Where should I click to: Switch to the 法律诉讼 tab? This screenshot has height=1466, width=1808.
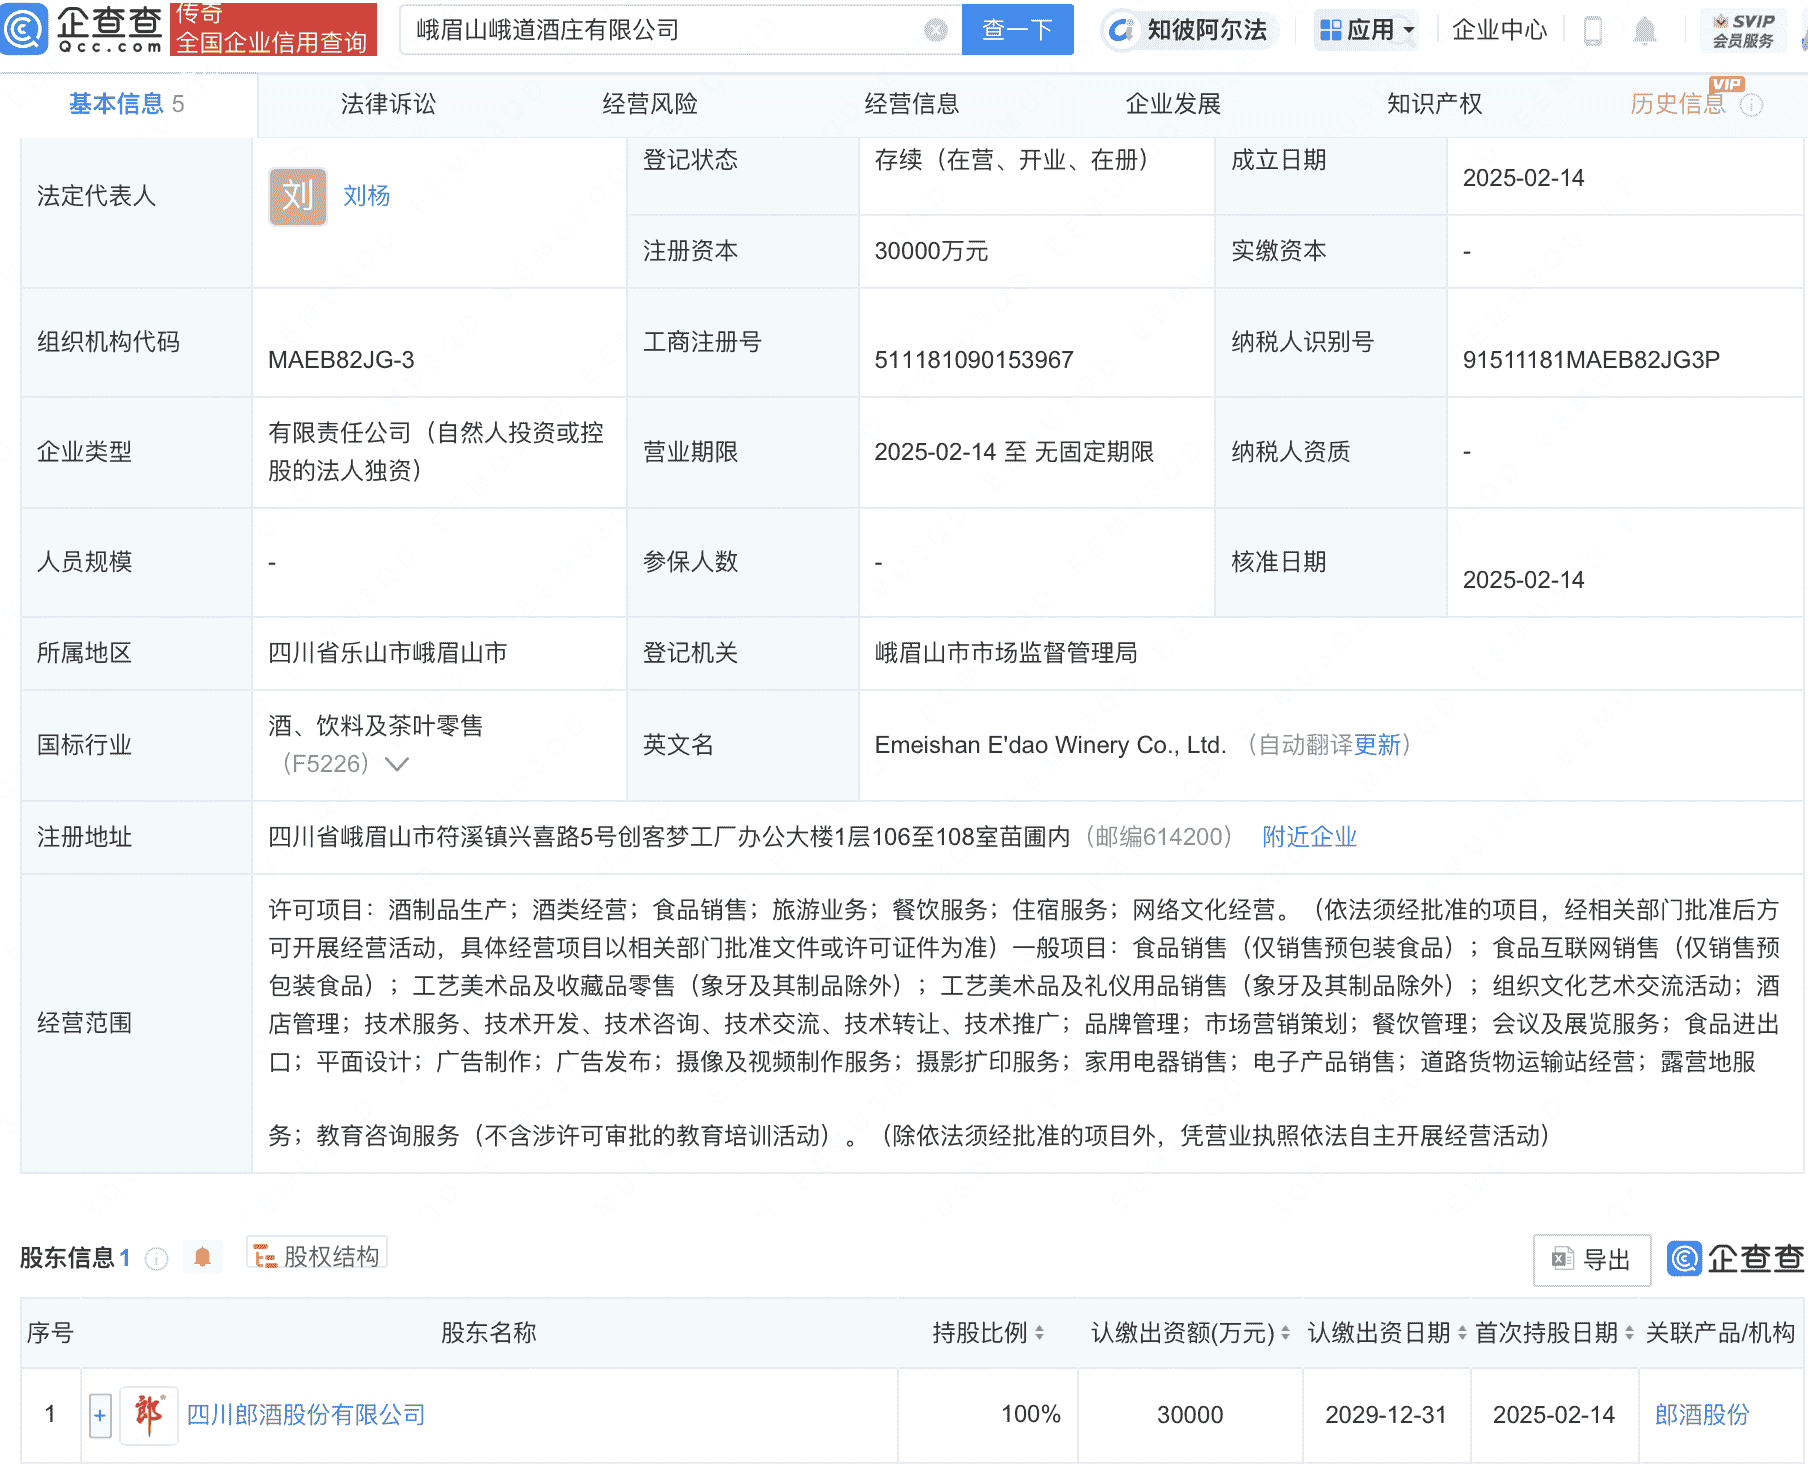(388, 104)
